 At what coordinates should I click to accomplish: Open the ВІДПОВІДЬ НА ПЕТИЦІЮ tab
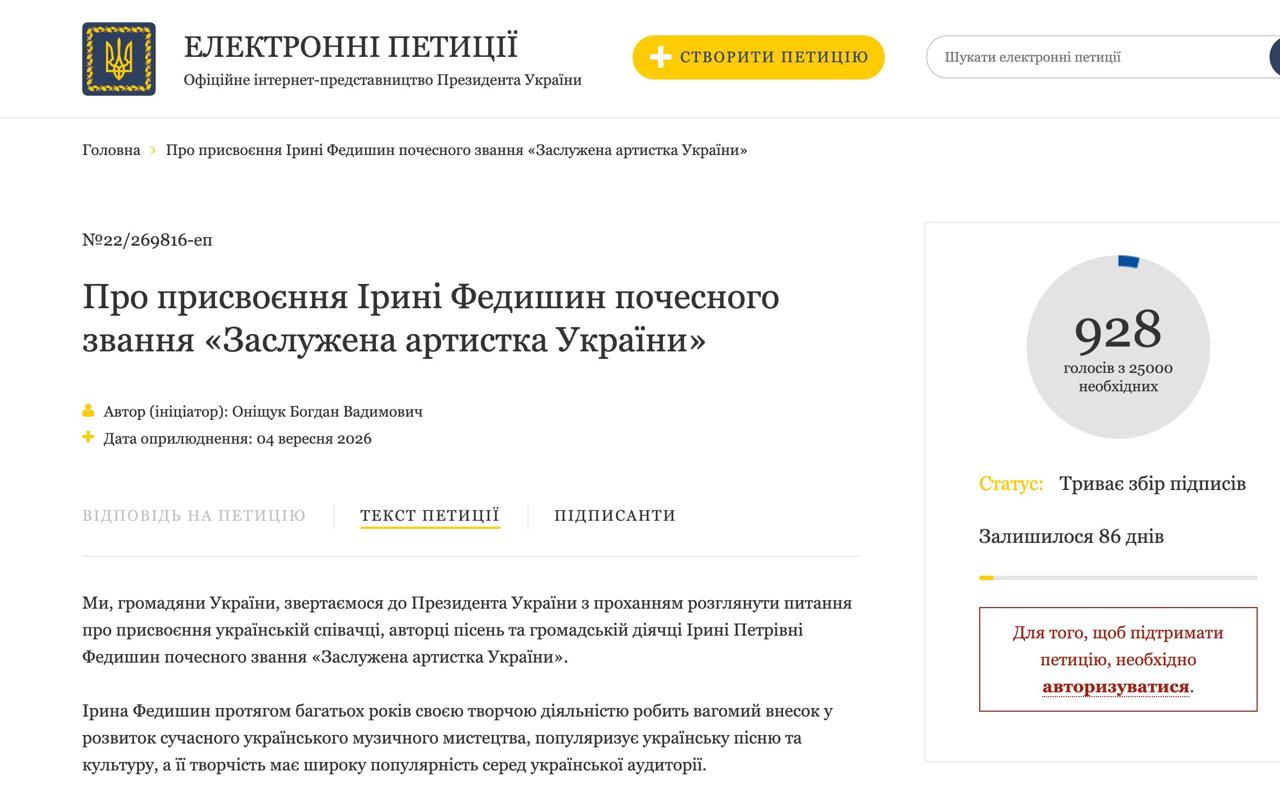[194, 516]
